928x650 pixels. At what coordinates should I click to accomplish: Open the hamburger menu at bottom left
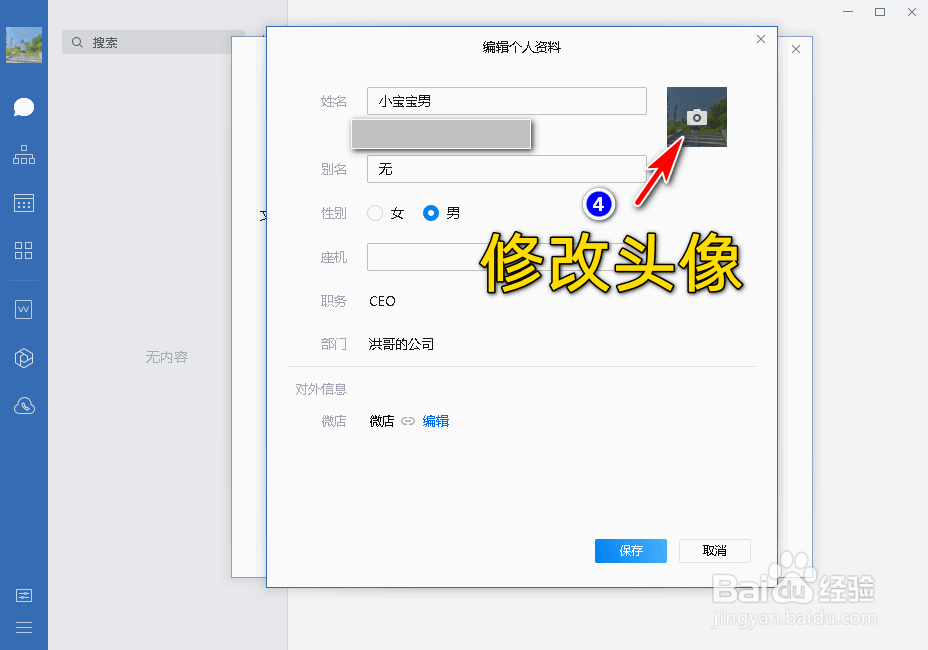pos(24,627)
